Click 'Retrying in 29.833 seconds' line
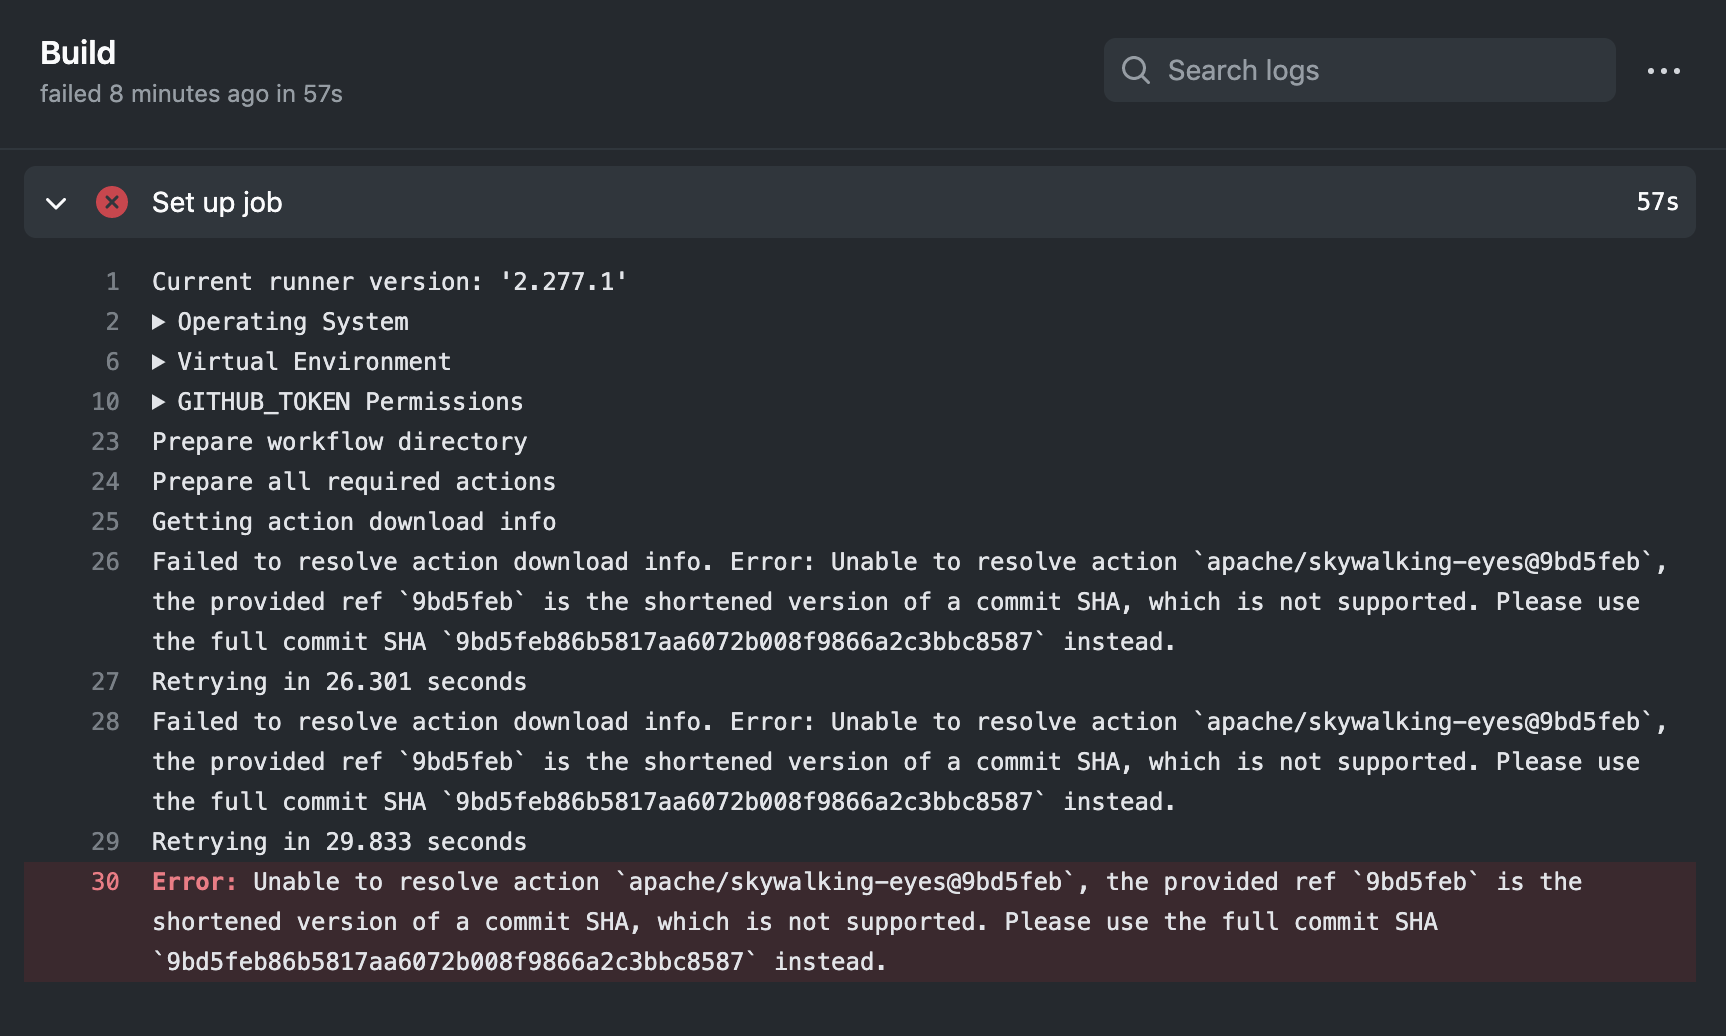 [339, 842]
